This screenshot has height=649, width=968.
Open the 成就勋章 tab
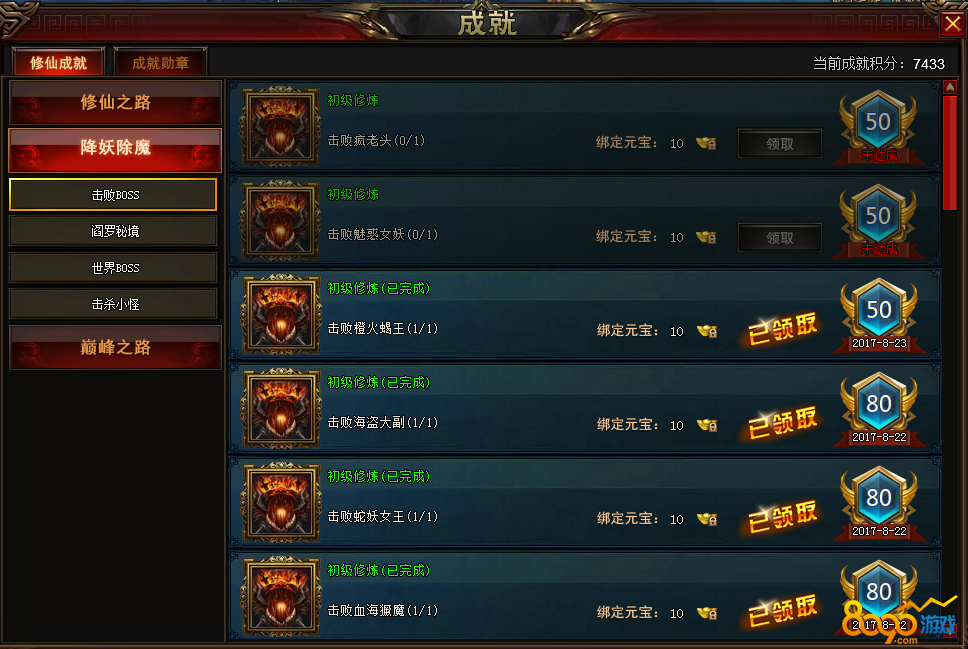160,62
